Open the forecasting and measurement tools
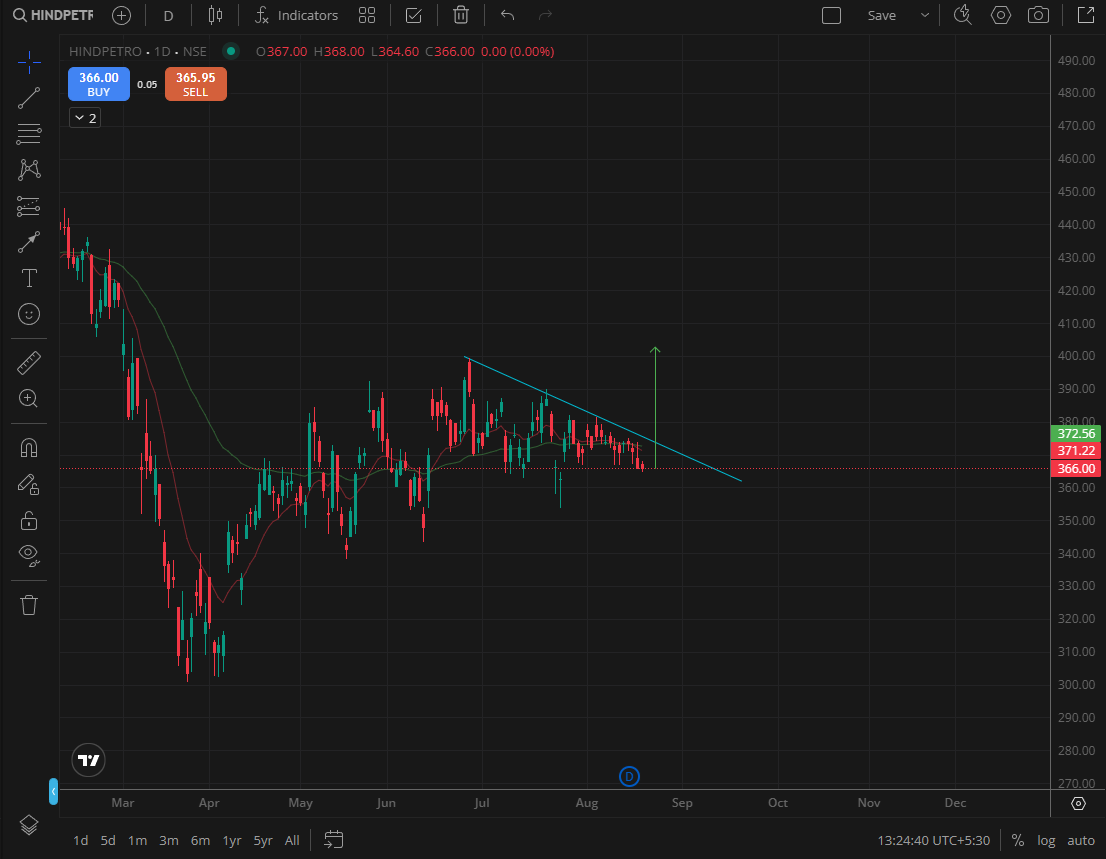Viewport: 1106px width, 859px height. coord(29,206)
